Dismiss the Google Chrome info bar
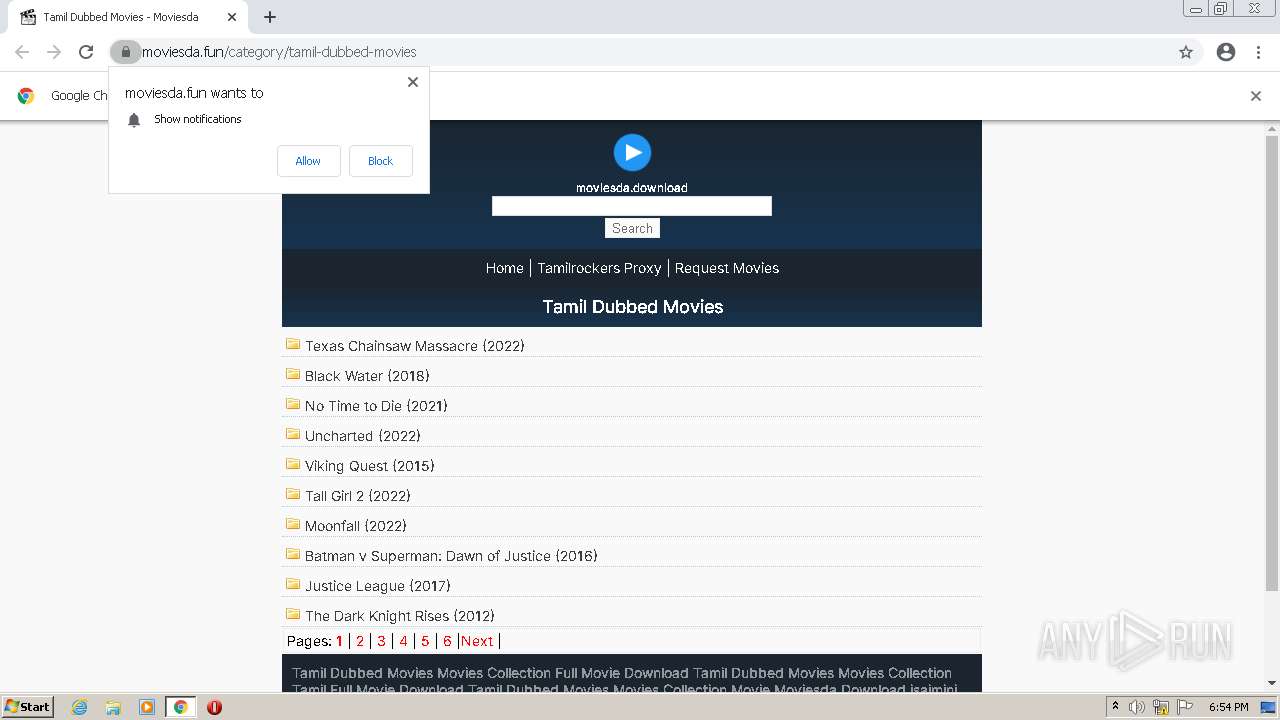The image size is (1280, 720). click(1256, 96)
